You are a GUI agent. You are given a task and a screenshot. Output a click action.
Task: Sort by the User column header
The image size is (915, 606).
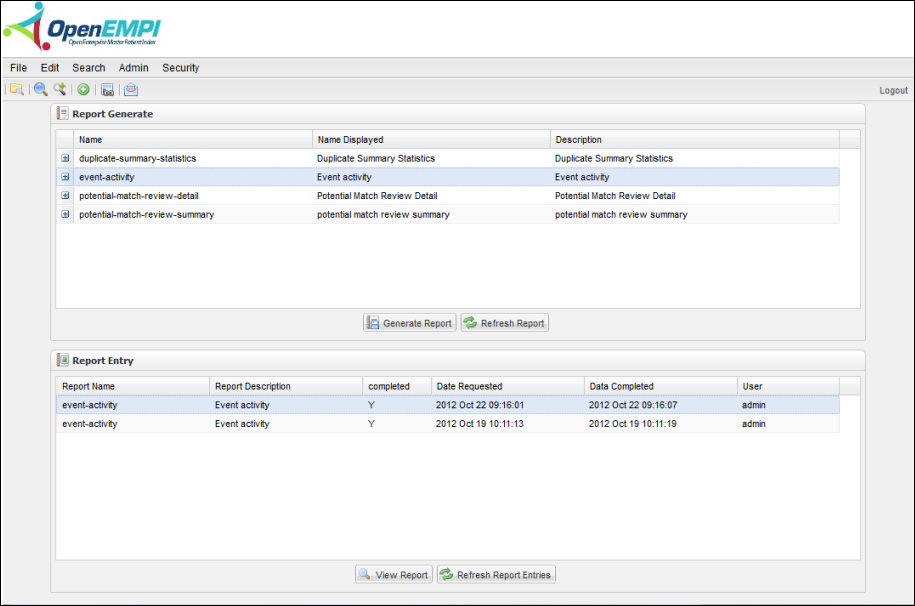pyautogui.click(x=788, y=386)
